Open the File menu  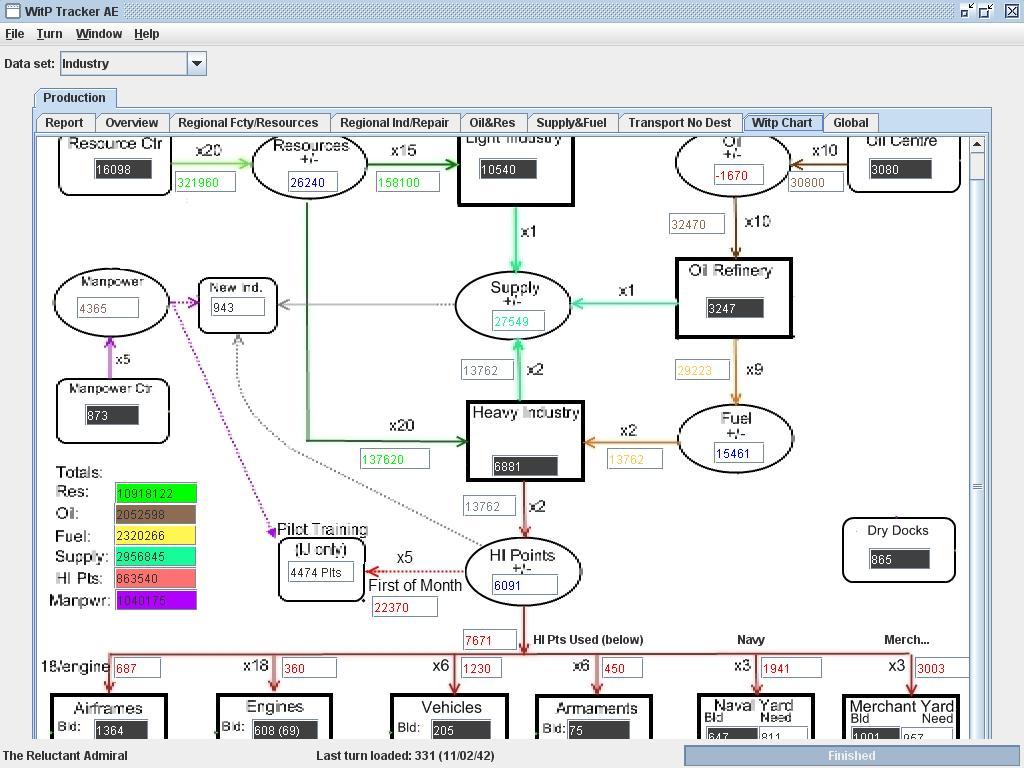point(14,34)
